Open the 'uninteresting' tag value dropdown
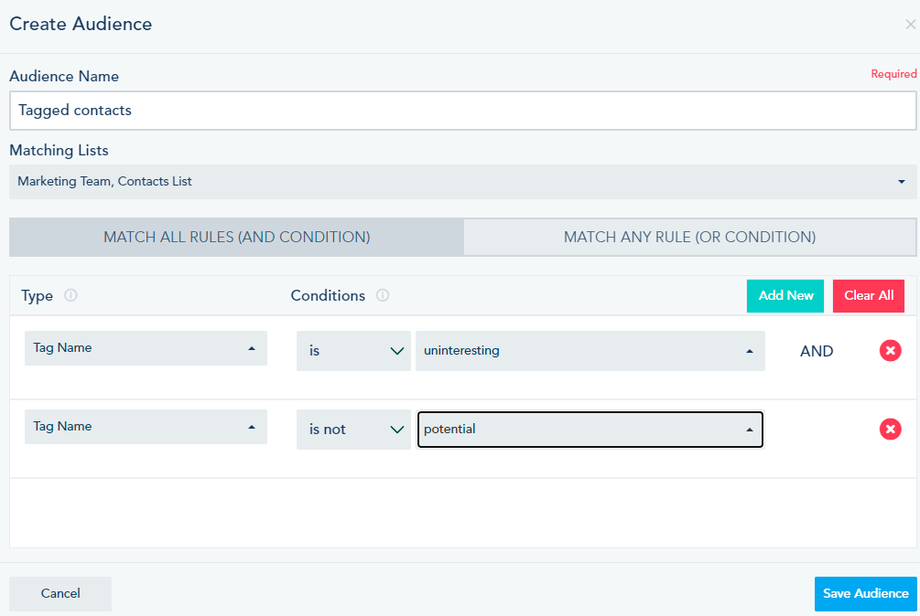Viewport: 920px width, 616px height. [x=590, y=351]
